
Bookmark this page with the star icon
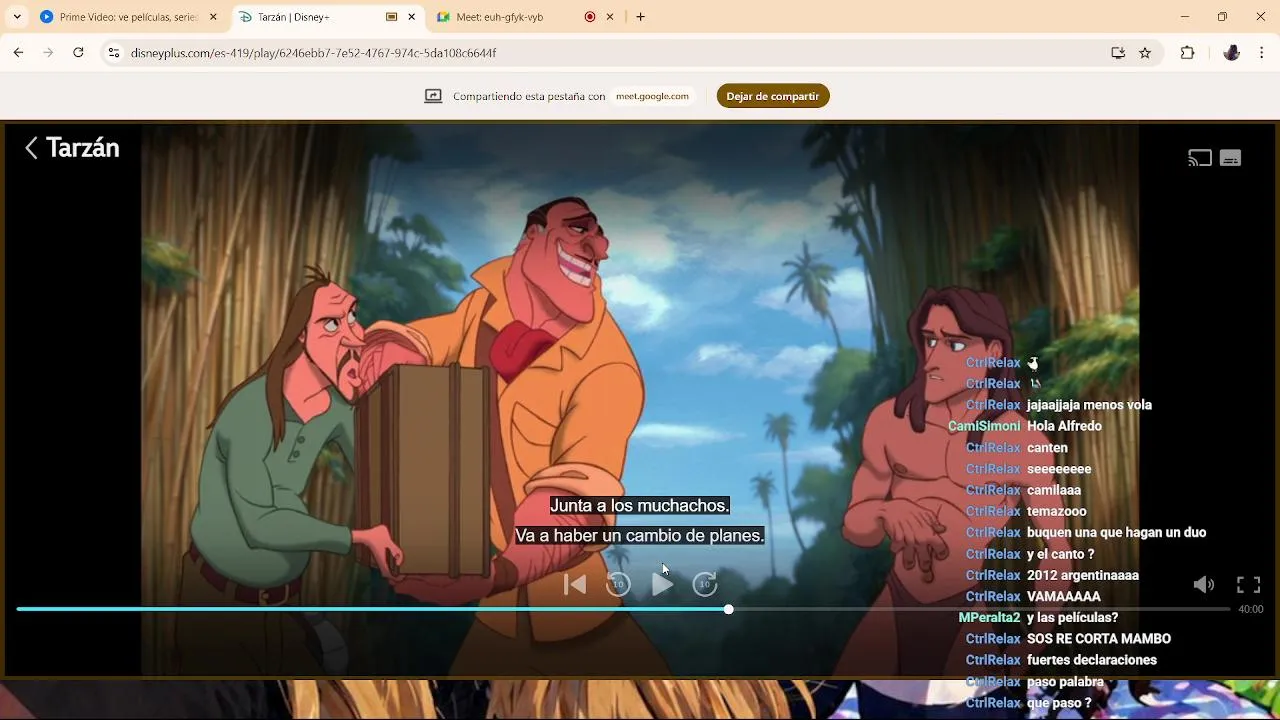1145,53
